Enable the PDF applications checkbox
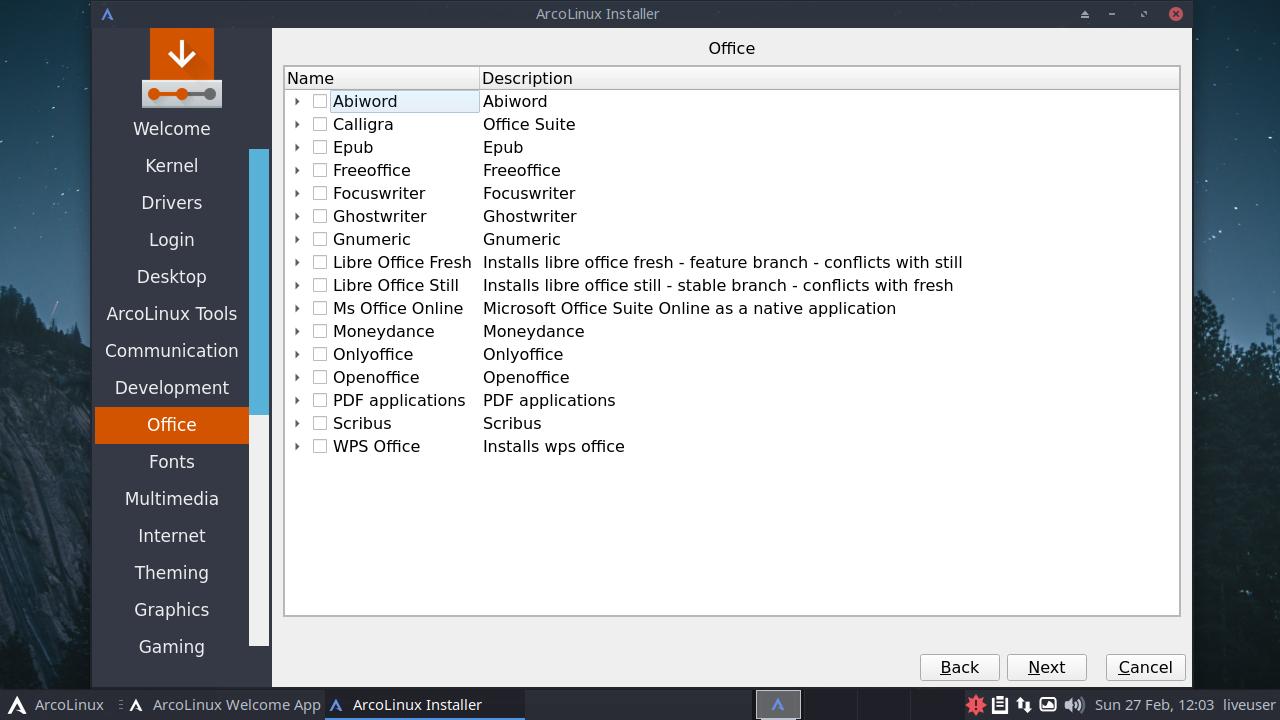The width and height of the screenshot is (1280, 720). (x=320, y=400)
